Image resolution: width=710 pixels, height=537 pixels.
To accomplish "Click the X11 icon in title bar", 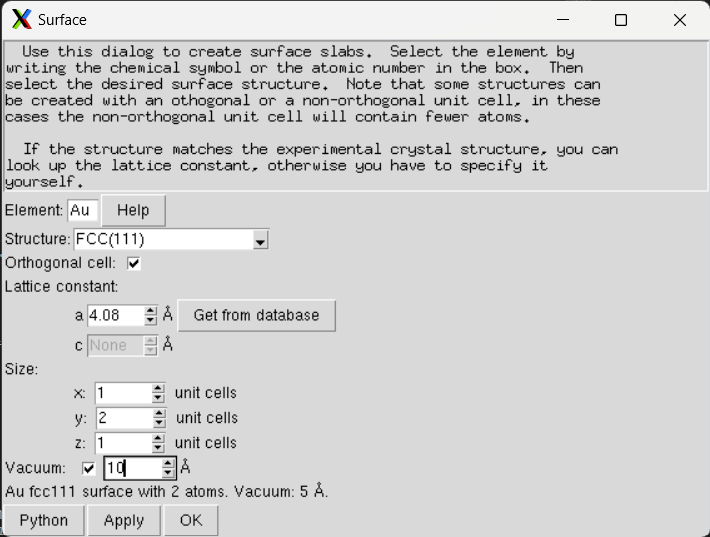I will click(20, 20).
